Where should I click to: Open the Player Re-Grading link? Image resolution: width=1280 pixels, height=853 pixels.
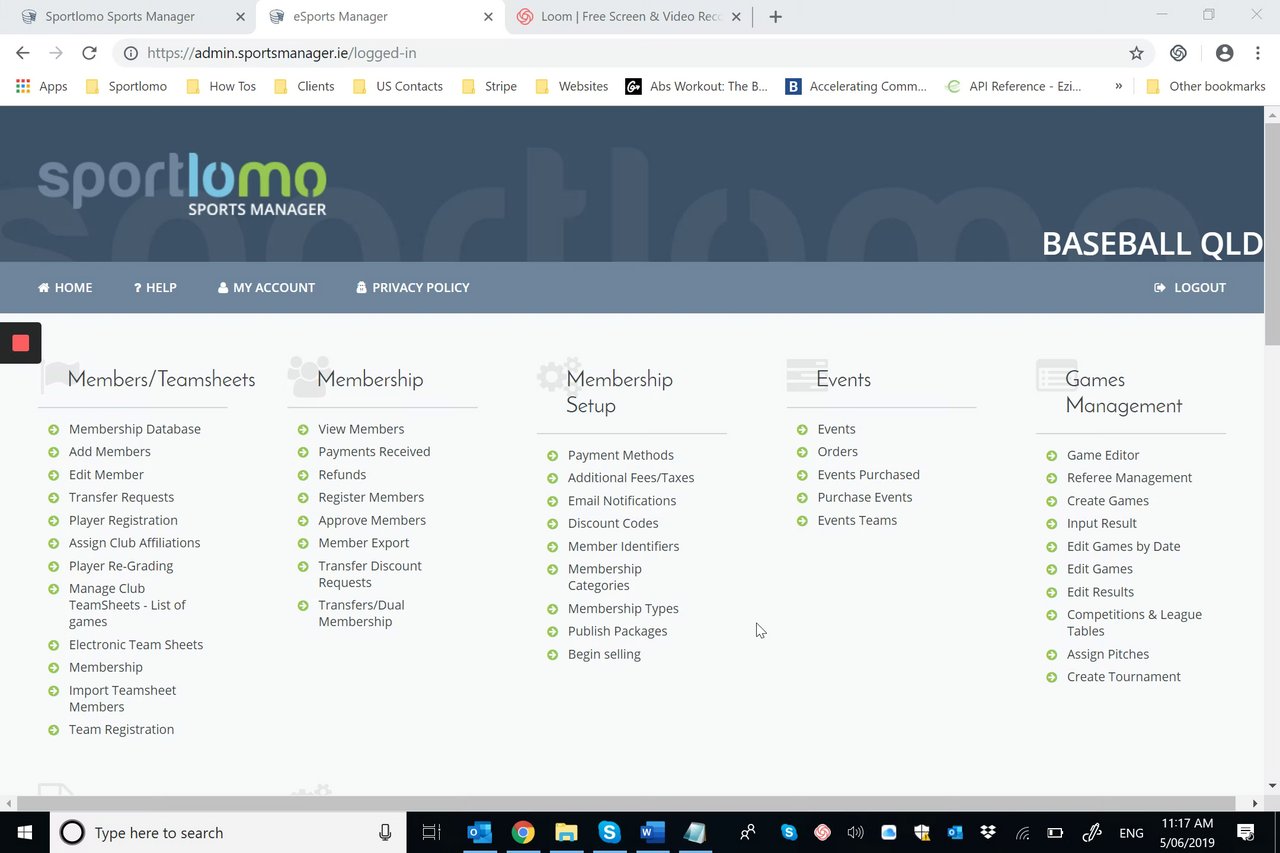[x=120, y=566]
